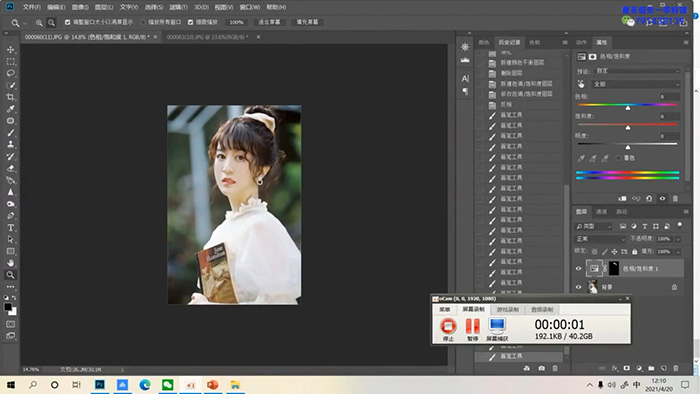
Task: Lock all attributes padlock in Layers panel
Action: pyautogui.click(x=634, y=252)
